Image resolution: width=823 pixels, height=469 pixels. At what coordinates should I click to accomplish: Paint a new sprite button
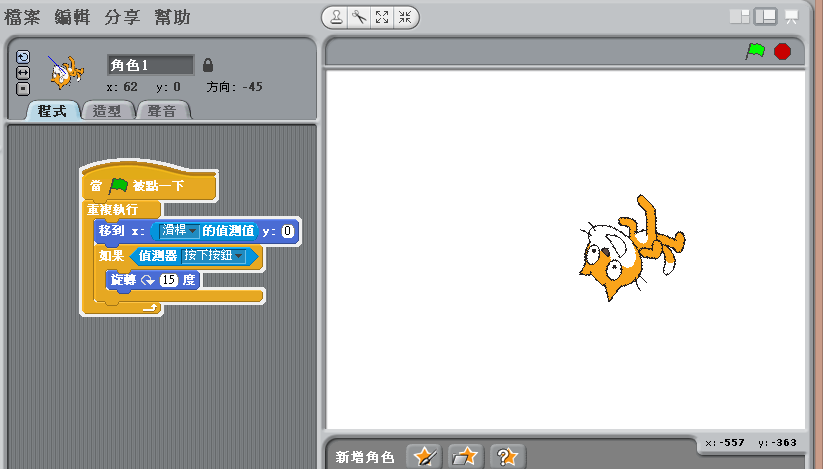pyautogui.click(x=424, y=456)
